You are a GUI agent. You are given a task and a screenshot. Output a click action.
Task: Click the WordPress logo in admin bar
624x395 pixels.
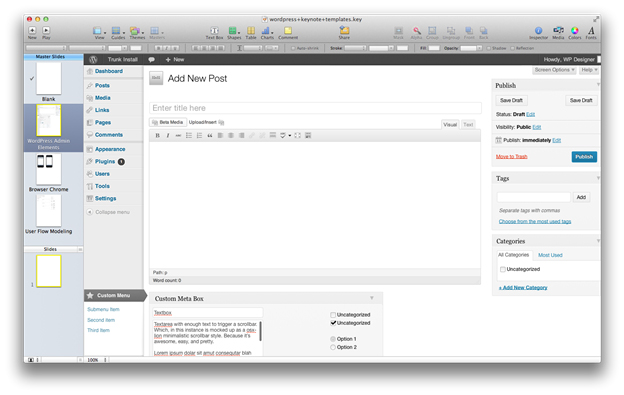click(x=93, y=59)
